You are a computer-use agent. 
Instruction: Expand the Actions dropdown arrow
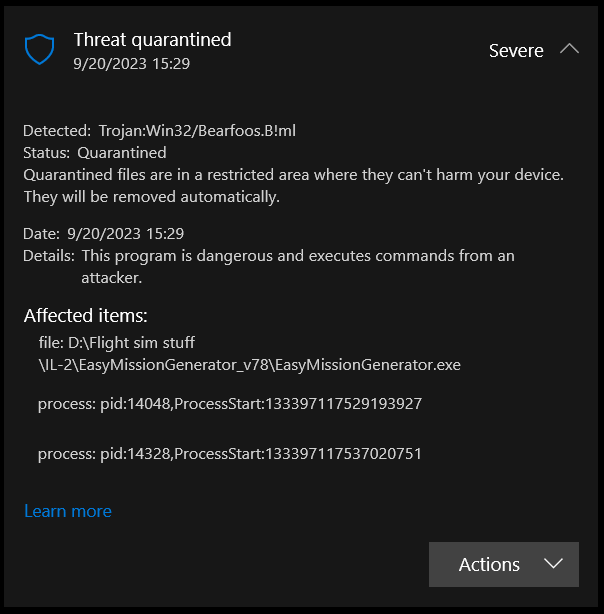[553, 564]
